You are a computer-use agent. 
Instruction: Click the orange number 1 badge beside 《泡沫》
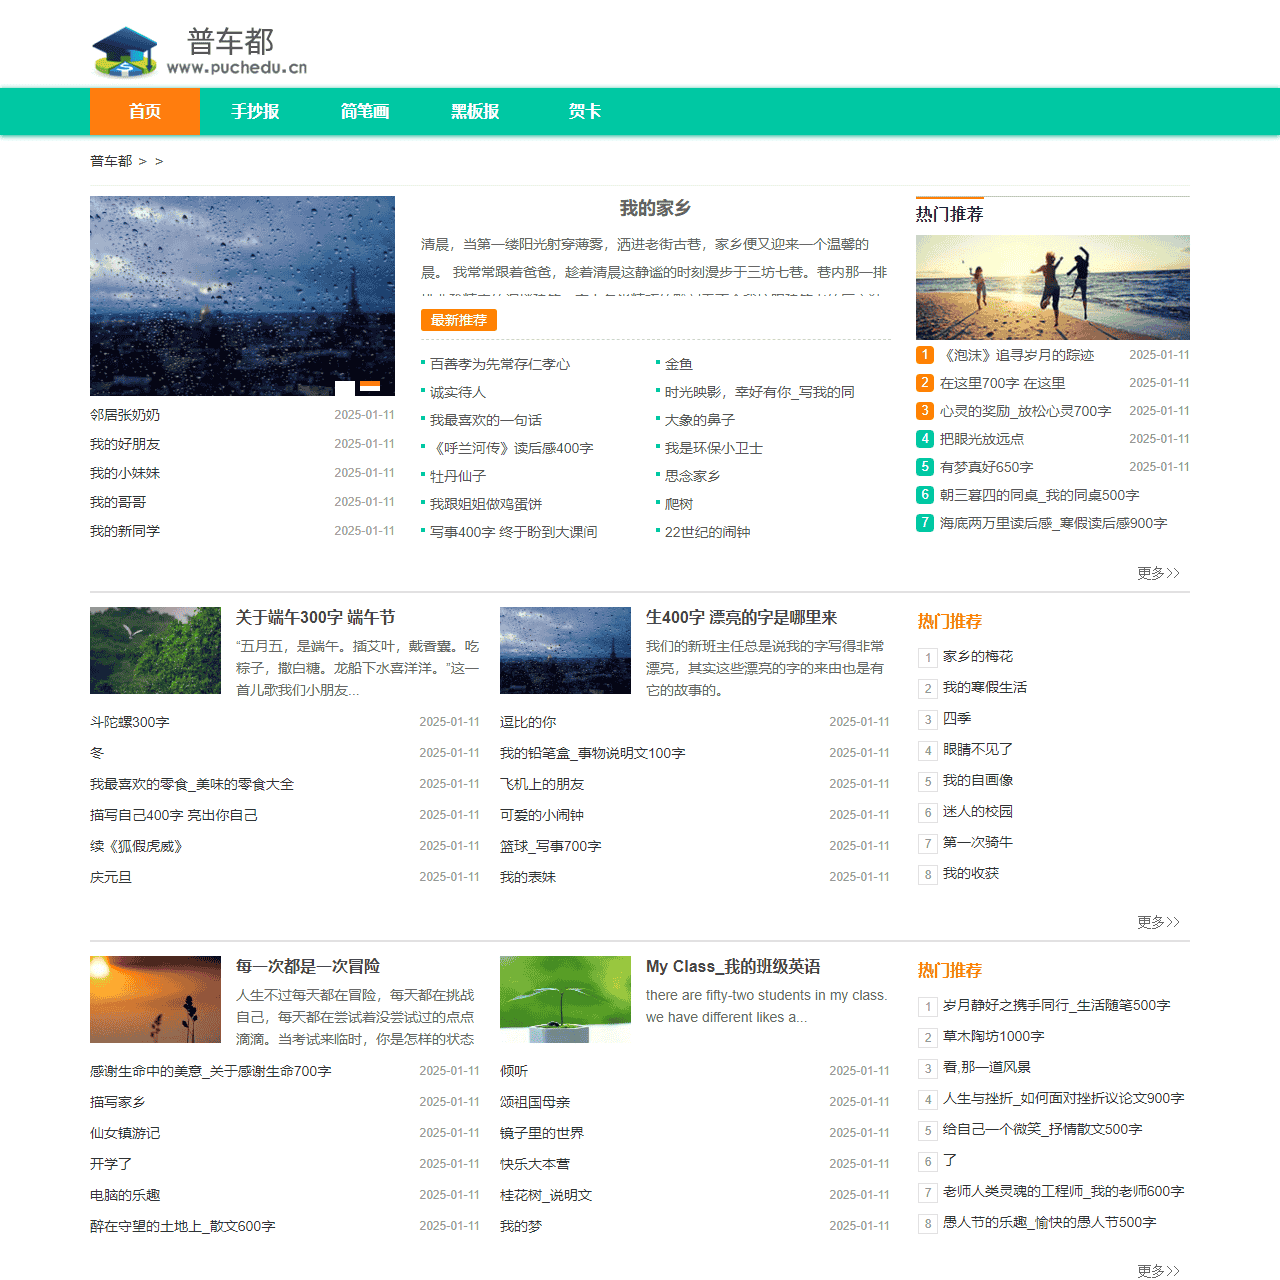coord(924,355)
